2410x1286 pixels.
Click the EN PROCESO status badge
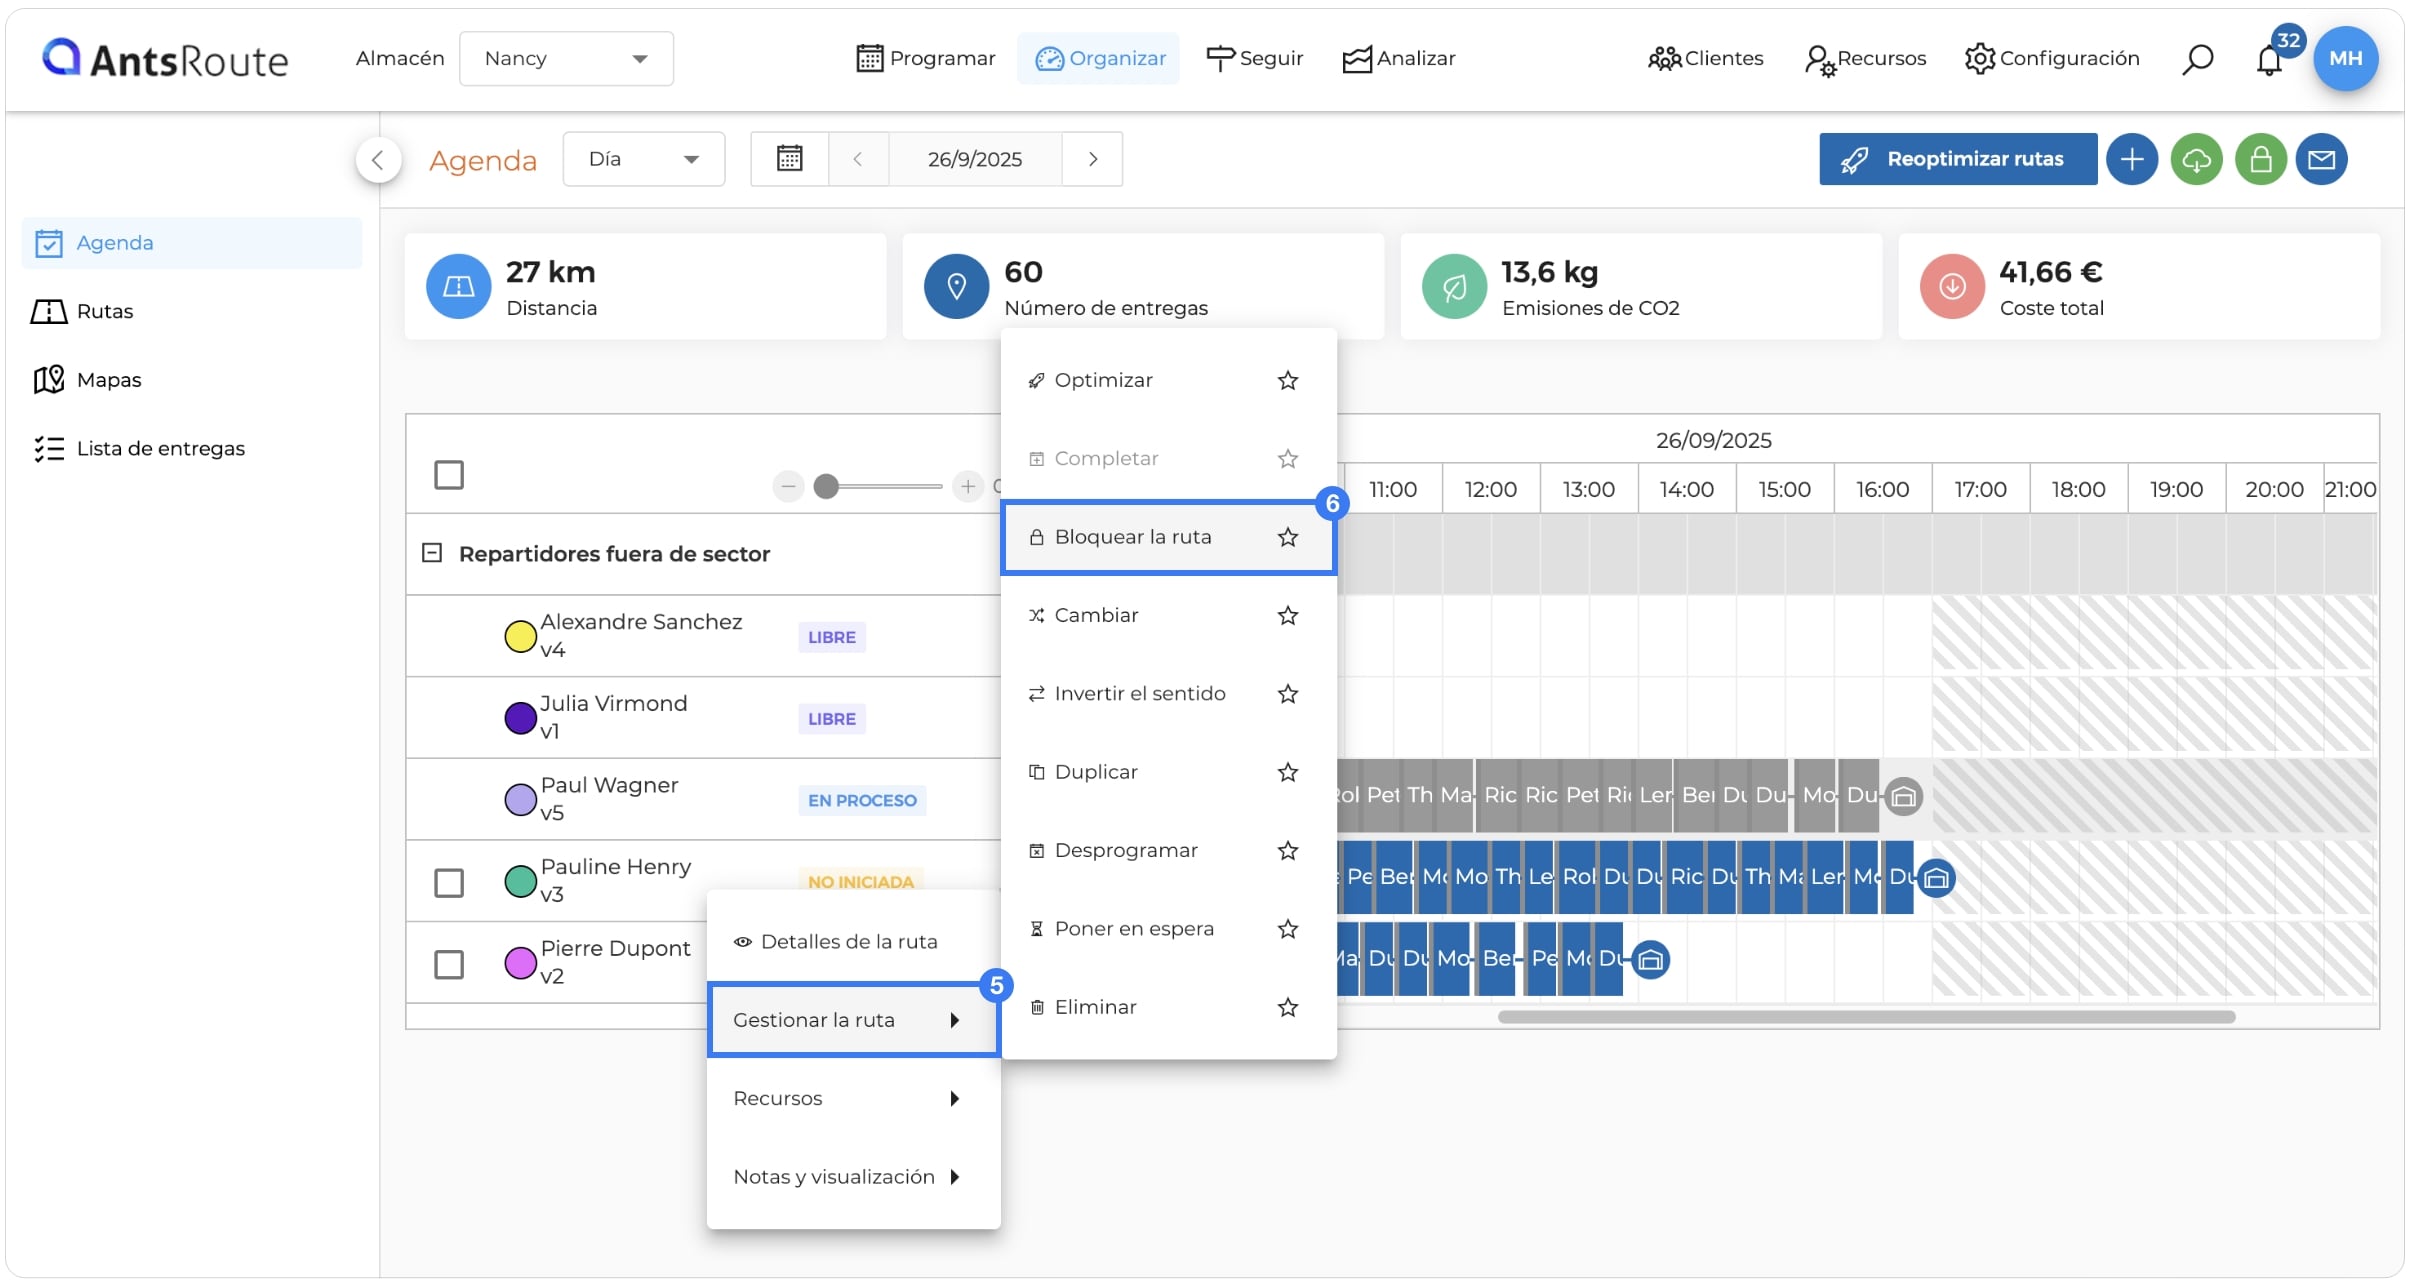point(862,801)
